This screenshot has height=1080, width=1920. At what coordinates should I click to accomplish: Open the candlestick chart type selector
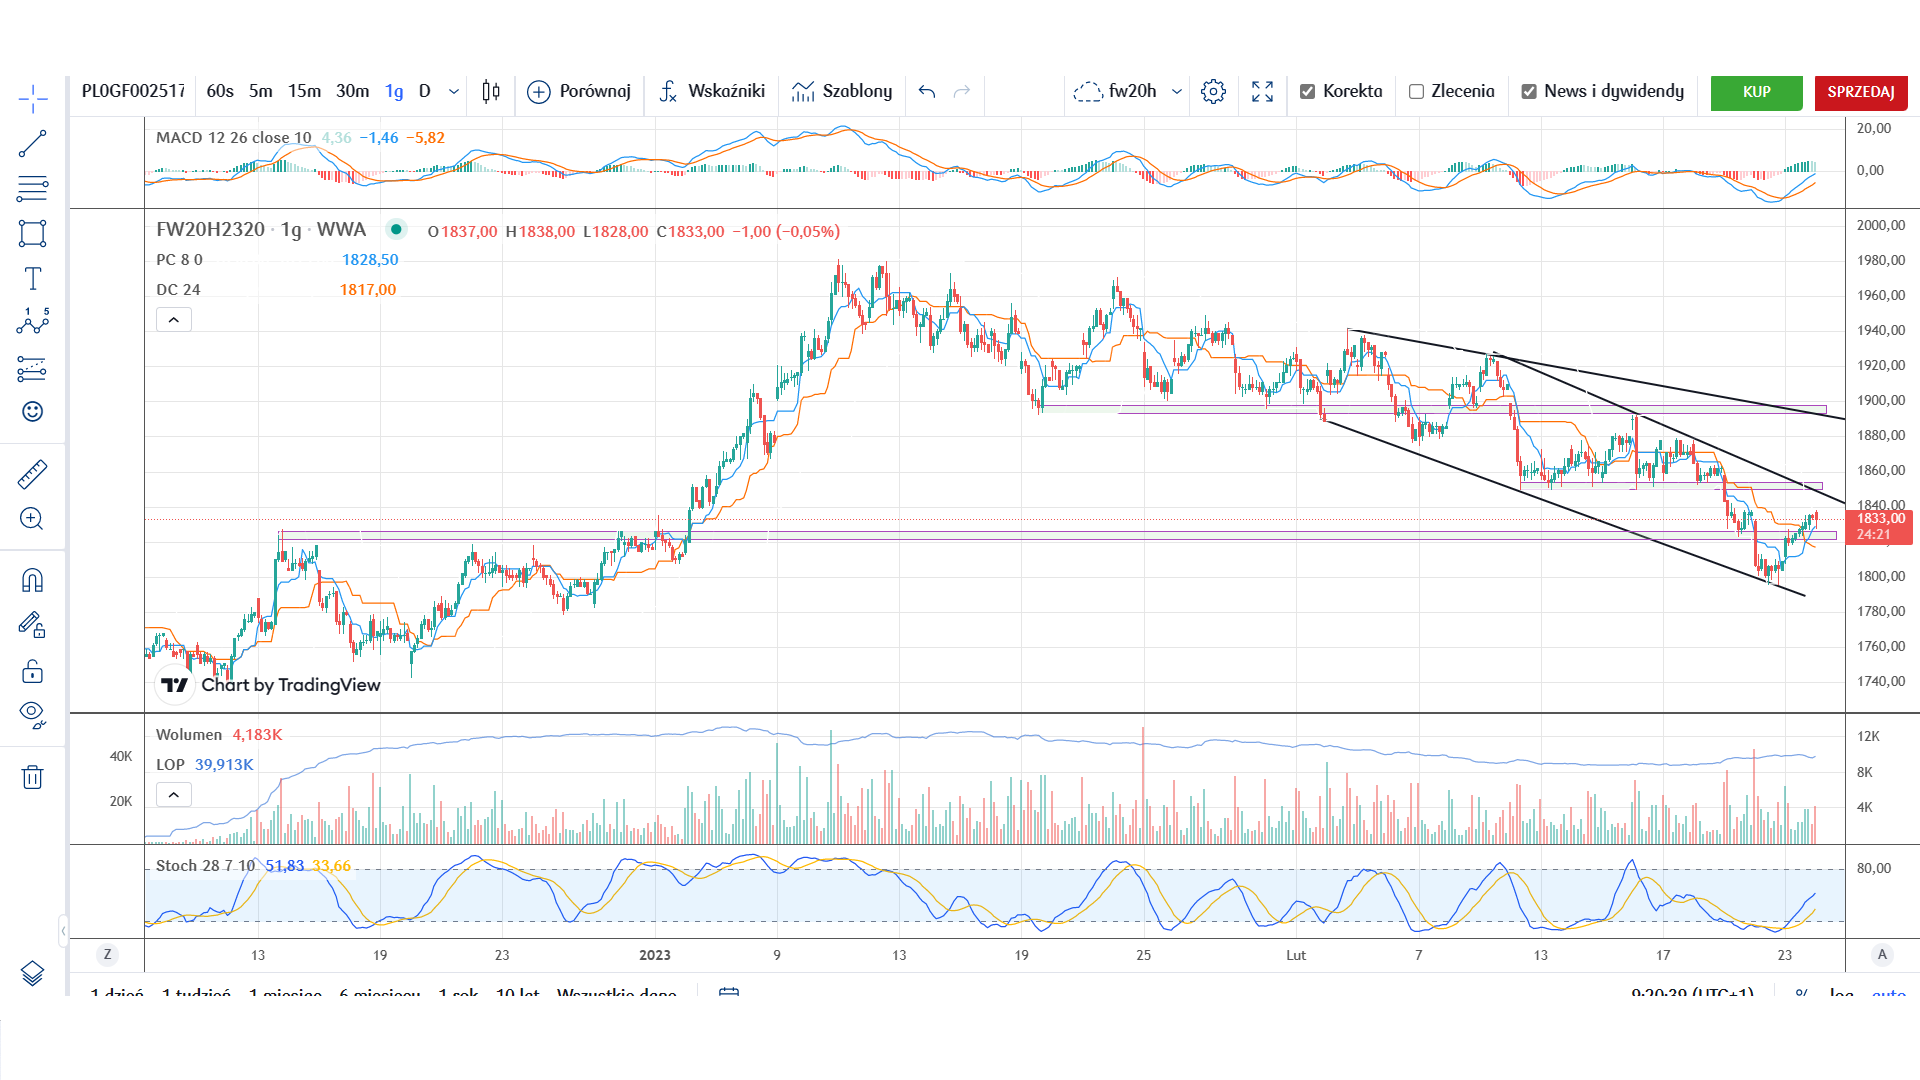[x=491, y=92]
